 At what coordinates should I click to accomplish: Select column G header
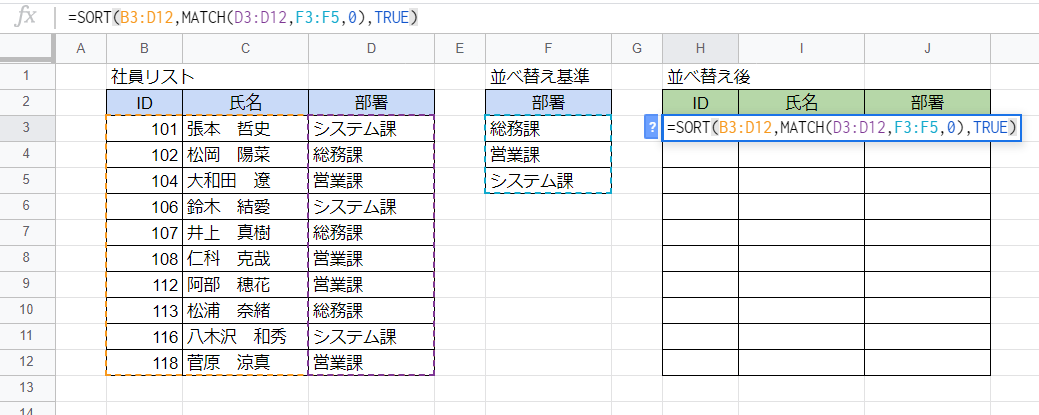pyautogui.click(x=637, y=48)
